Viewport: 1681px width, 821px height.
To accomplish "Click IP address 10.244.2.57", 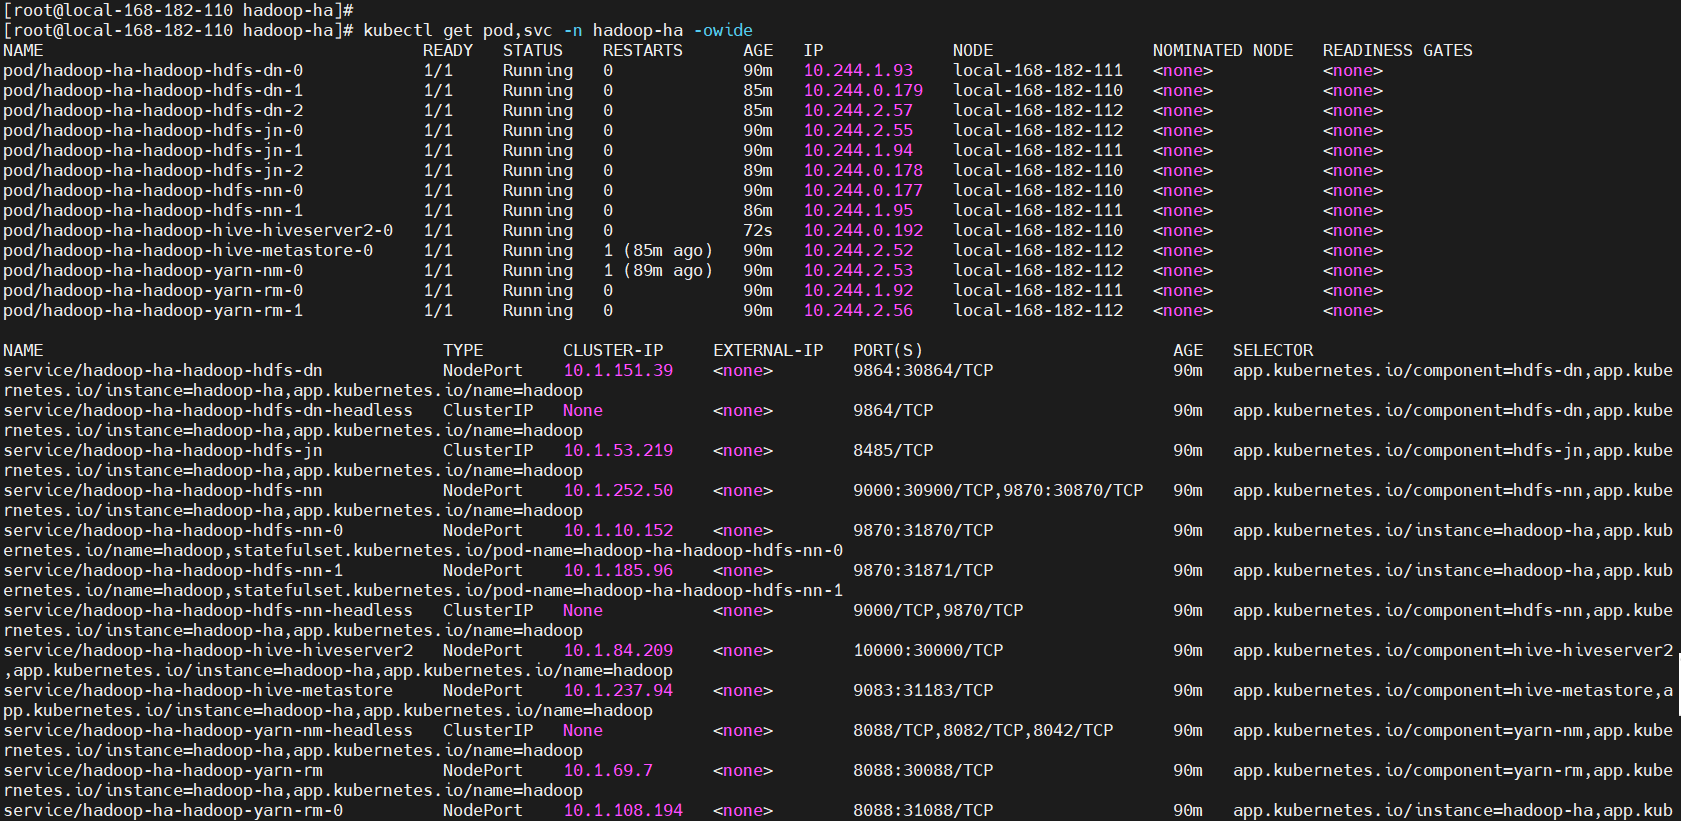I will coord(858,111).
